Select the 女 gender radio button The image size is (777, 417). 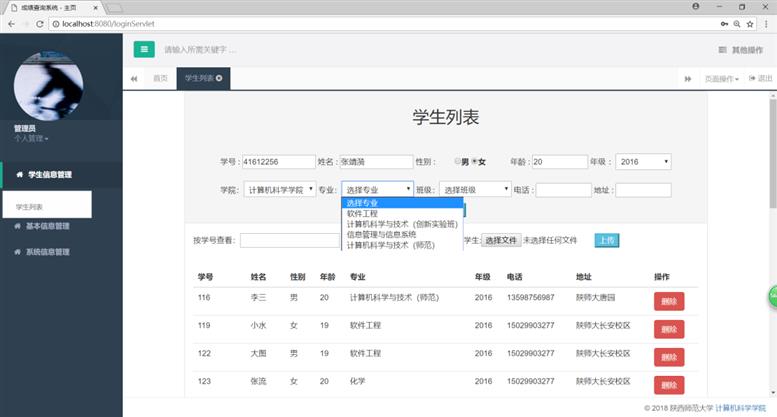(475, 161)
